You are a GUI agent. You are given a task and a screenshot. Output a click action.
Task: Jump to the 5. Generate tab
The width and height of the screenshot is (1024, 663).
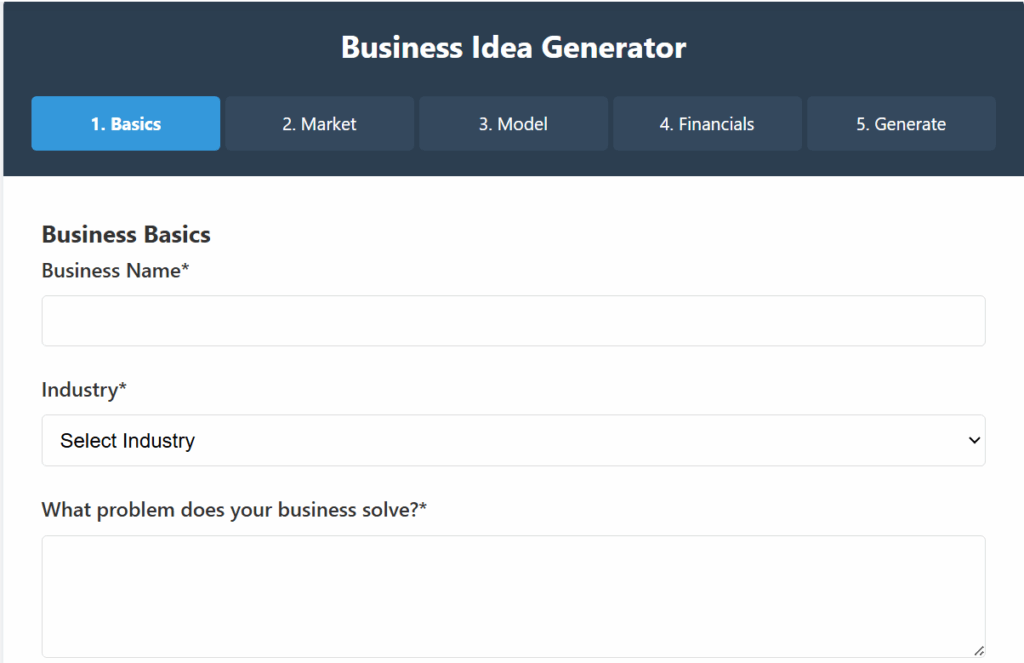pyautogui.click(x=901, y=124)
